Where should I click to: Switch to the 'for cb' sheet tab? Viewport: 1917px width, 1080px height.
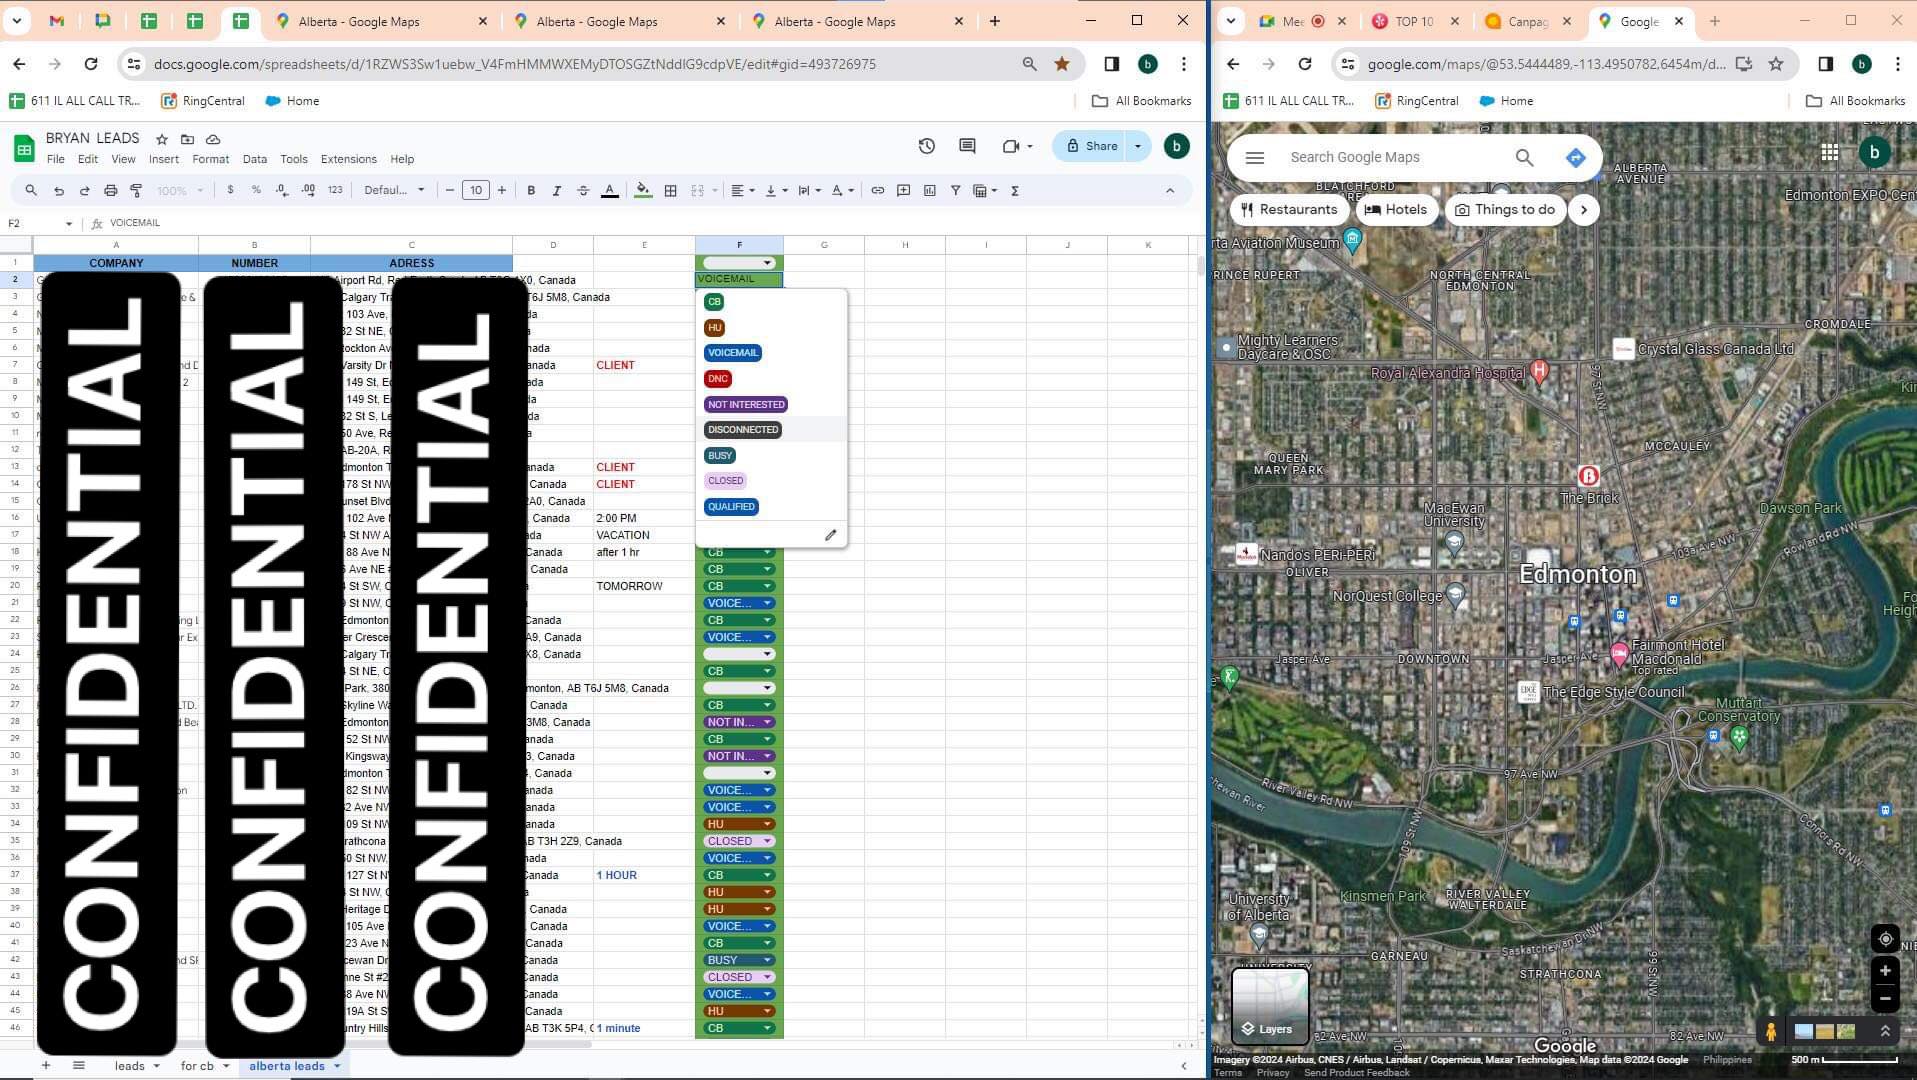click(197, 1066)
